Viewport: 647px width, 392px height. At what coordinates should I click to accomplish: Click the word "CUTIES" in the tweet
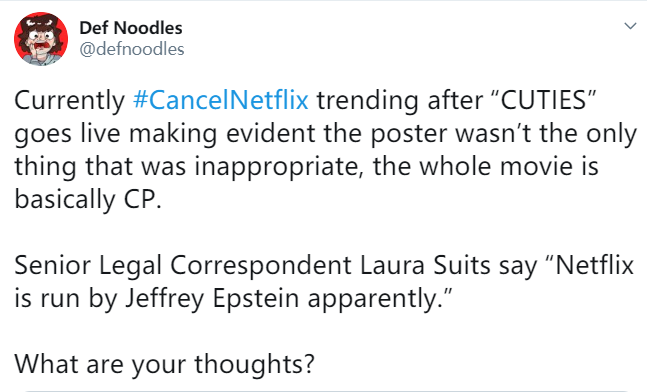point(543,100)
